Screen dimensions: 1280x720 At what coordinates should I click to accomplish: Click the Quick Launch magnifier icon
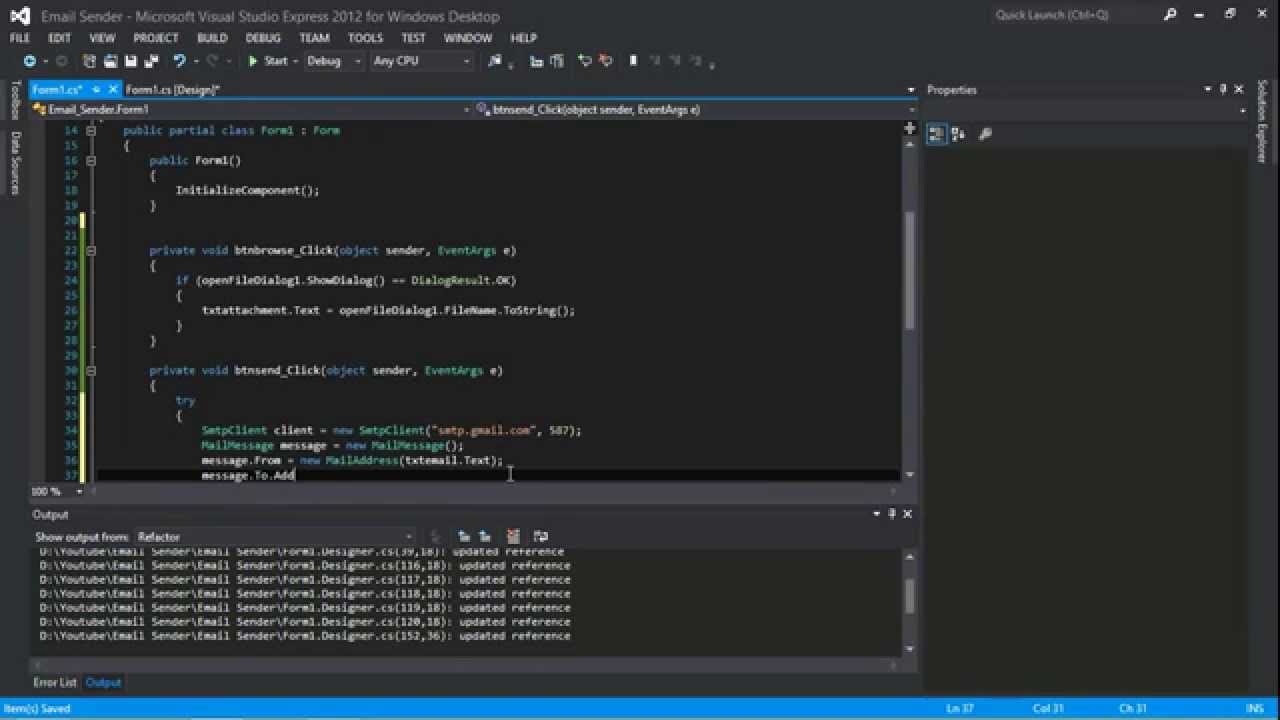[x=1170, y=15]
